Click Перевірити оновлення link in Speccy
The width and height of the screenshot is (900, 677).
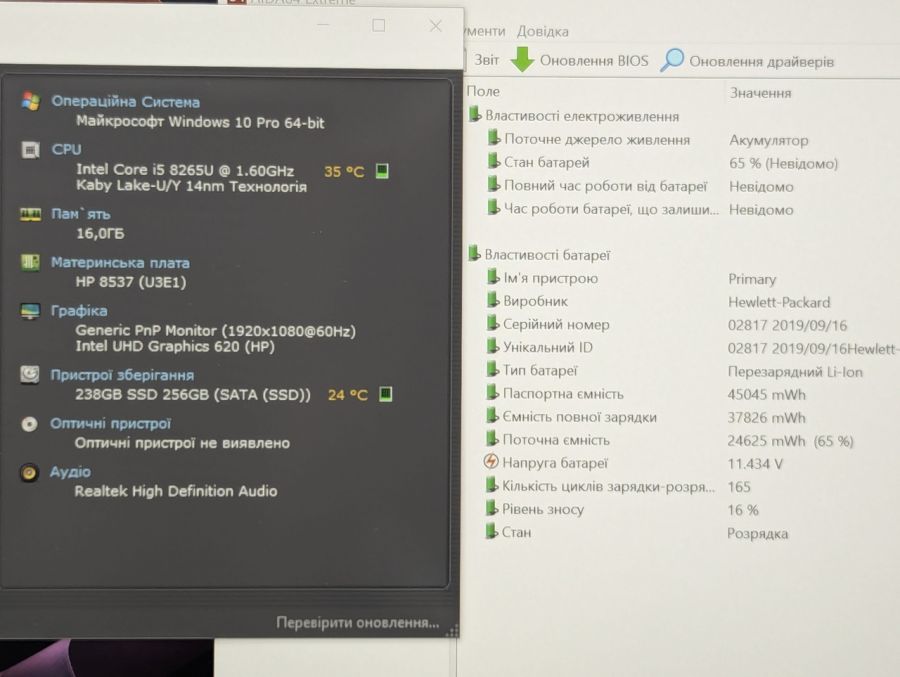[x=358, y=622]
